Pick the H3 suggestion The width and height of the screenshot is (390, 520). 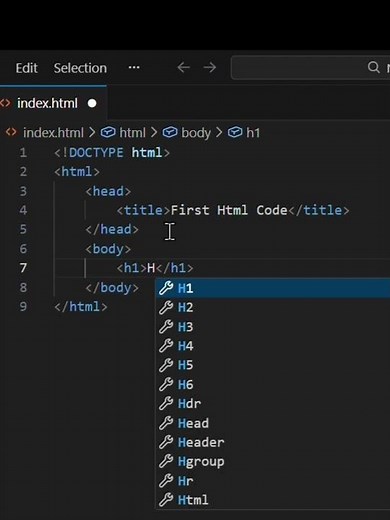[273, 327]
